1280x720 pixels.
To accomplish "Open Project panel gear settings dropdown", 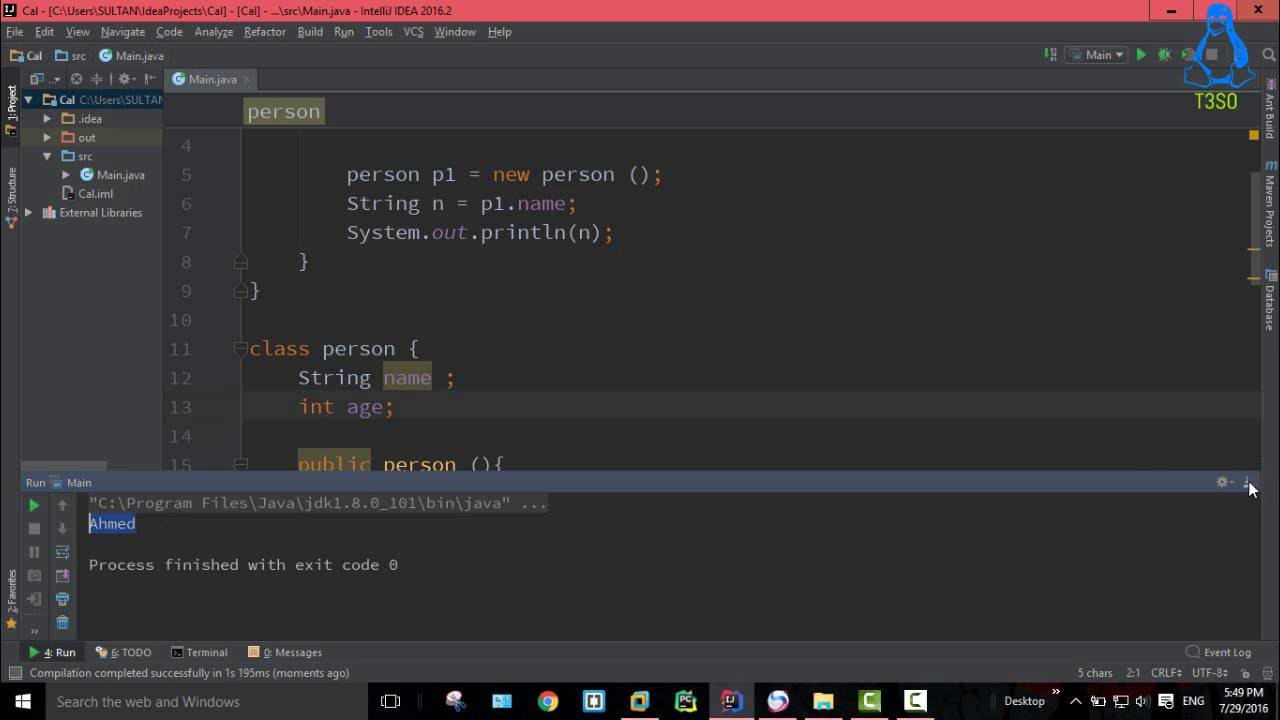I will tap(128, 79).
